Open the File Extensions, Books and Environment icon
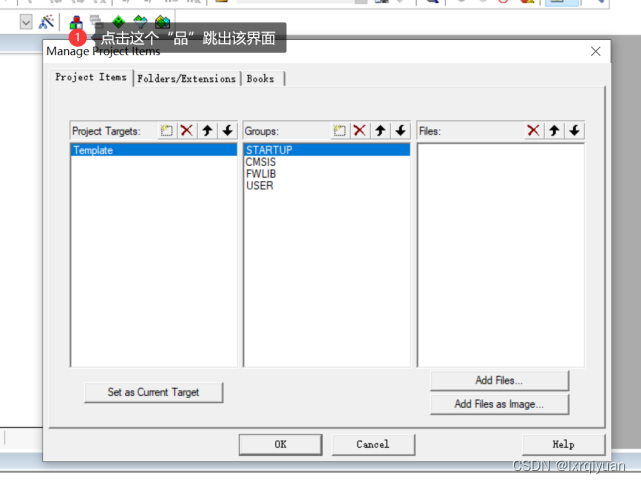Viewport: 641px width, 483px height. coord(76,22)
